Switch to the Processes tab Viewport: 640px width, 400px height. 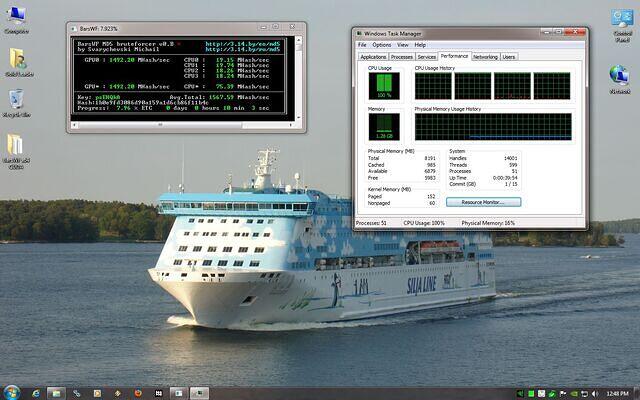(x=402, y=57)
